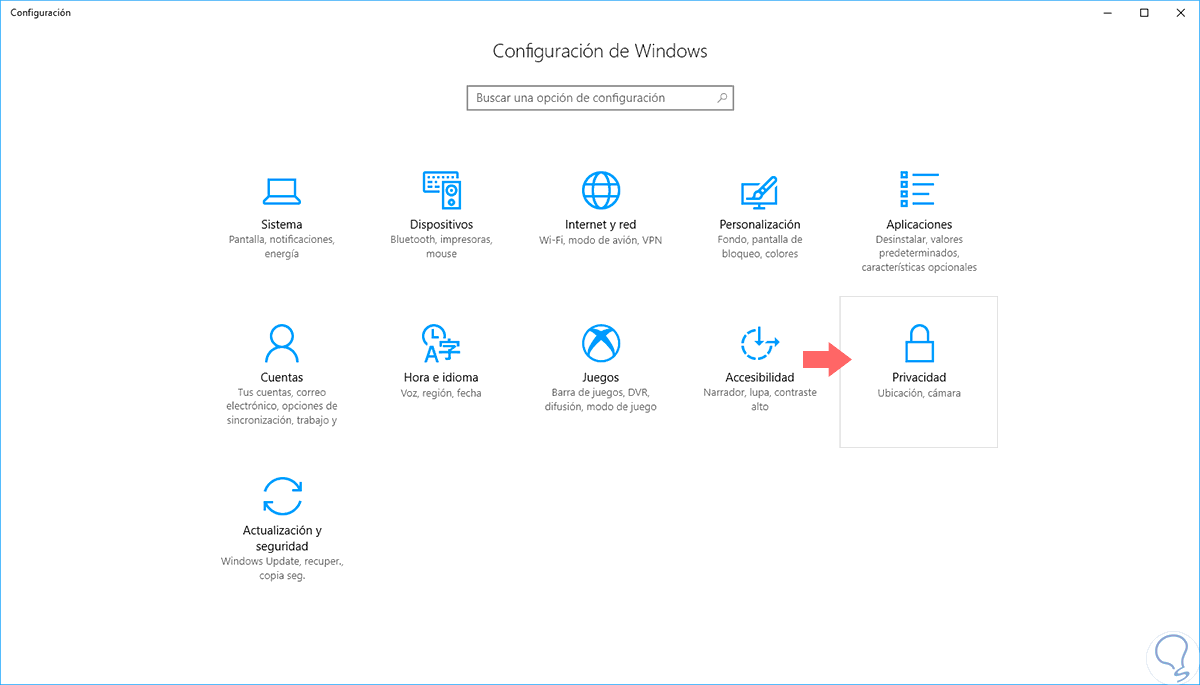Screen dimensions: 1200x685
Task: Open the Cuentas person icon
Action: pos(281,343)
